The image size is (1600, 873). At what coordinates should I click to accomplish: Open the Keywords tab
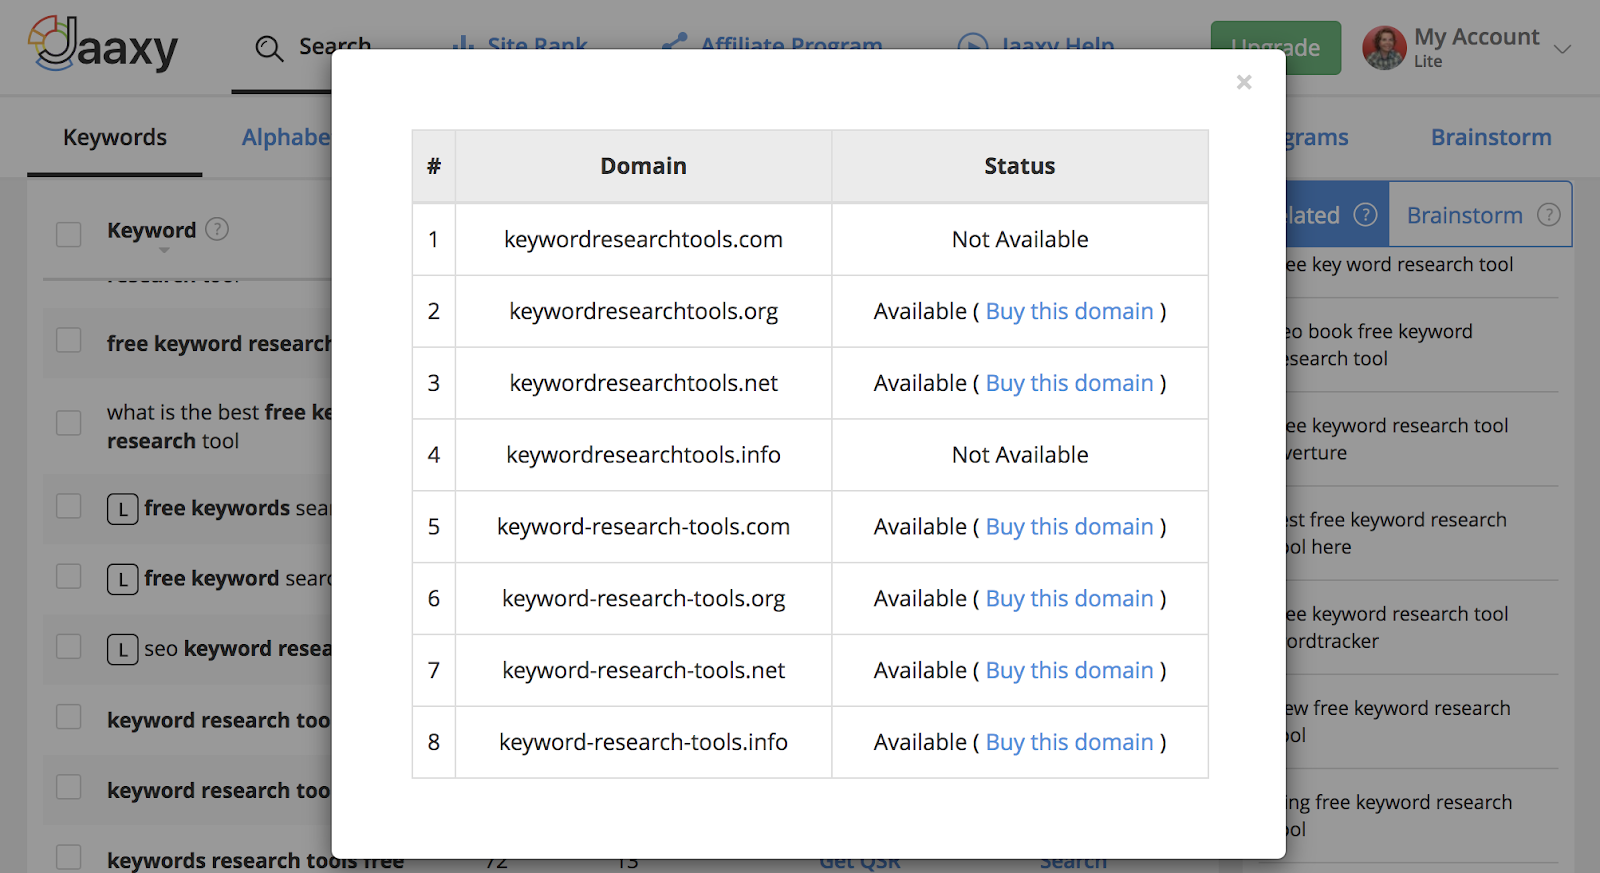(x=115, y=137)
